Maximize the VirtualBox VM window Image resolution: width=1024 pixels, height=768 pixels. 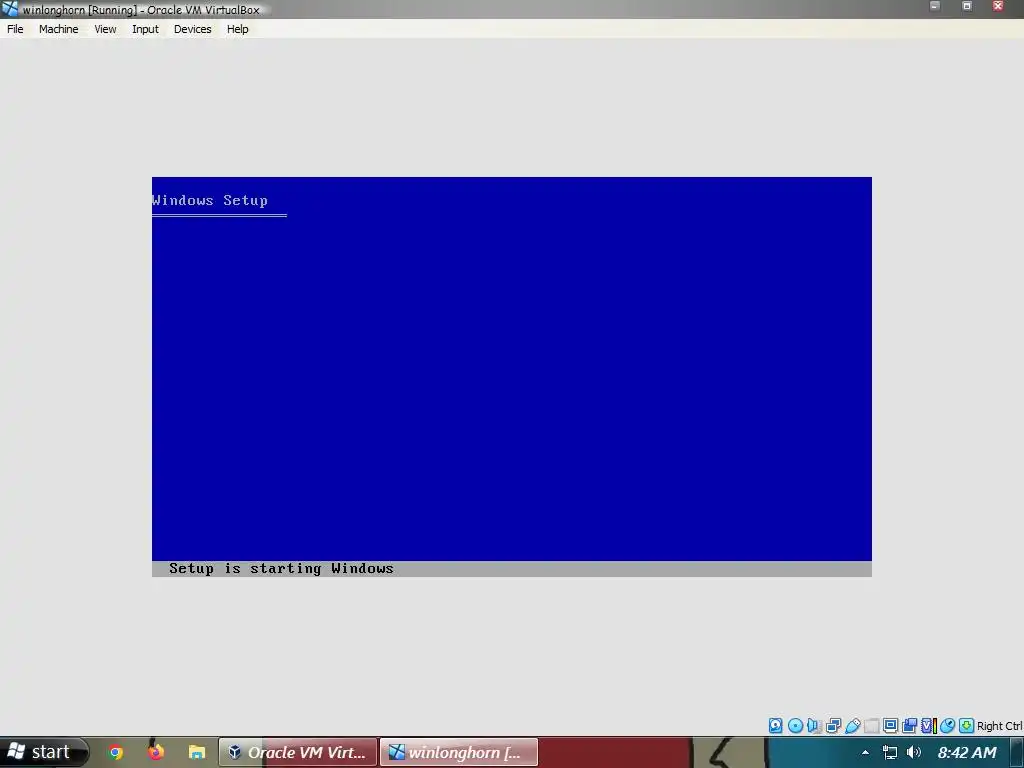[967, 7]
